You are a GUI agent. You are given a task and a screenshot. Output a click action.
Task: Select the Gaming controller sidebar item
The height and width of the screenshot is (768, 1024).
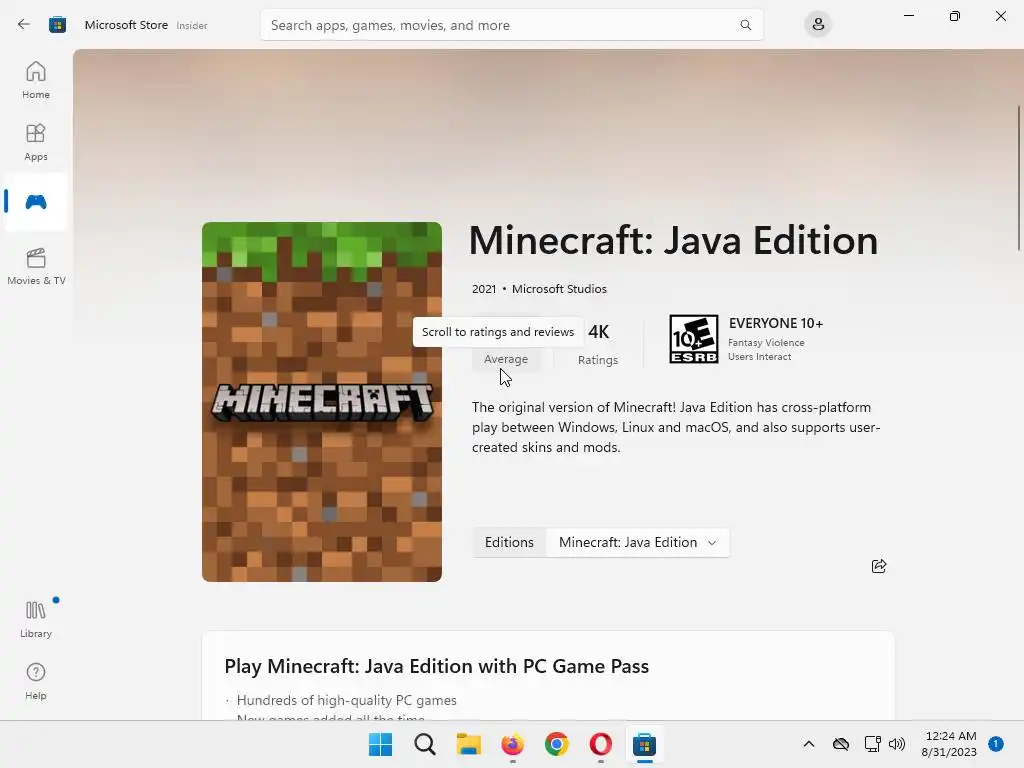[x=36, y=202]
